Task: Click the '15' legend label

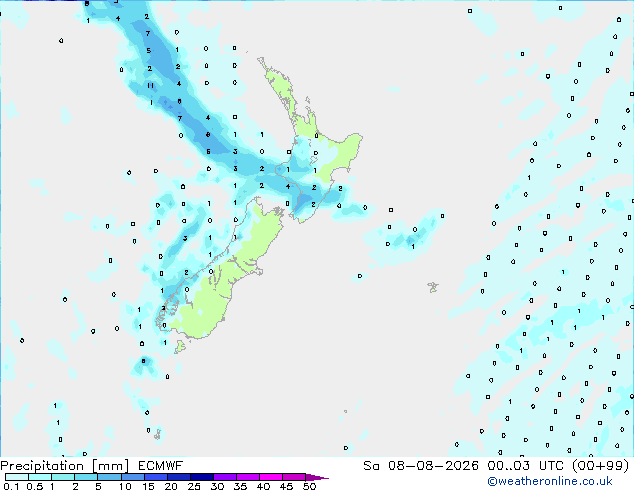Action: point(148,486)
